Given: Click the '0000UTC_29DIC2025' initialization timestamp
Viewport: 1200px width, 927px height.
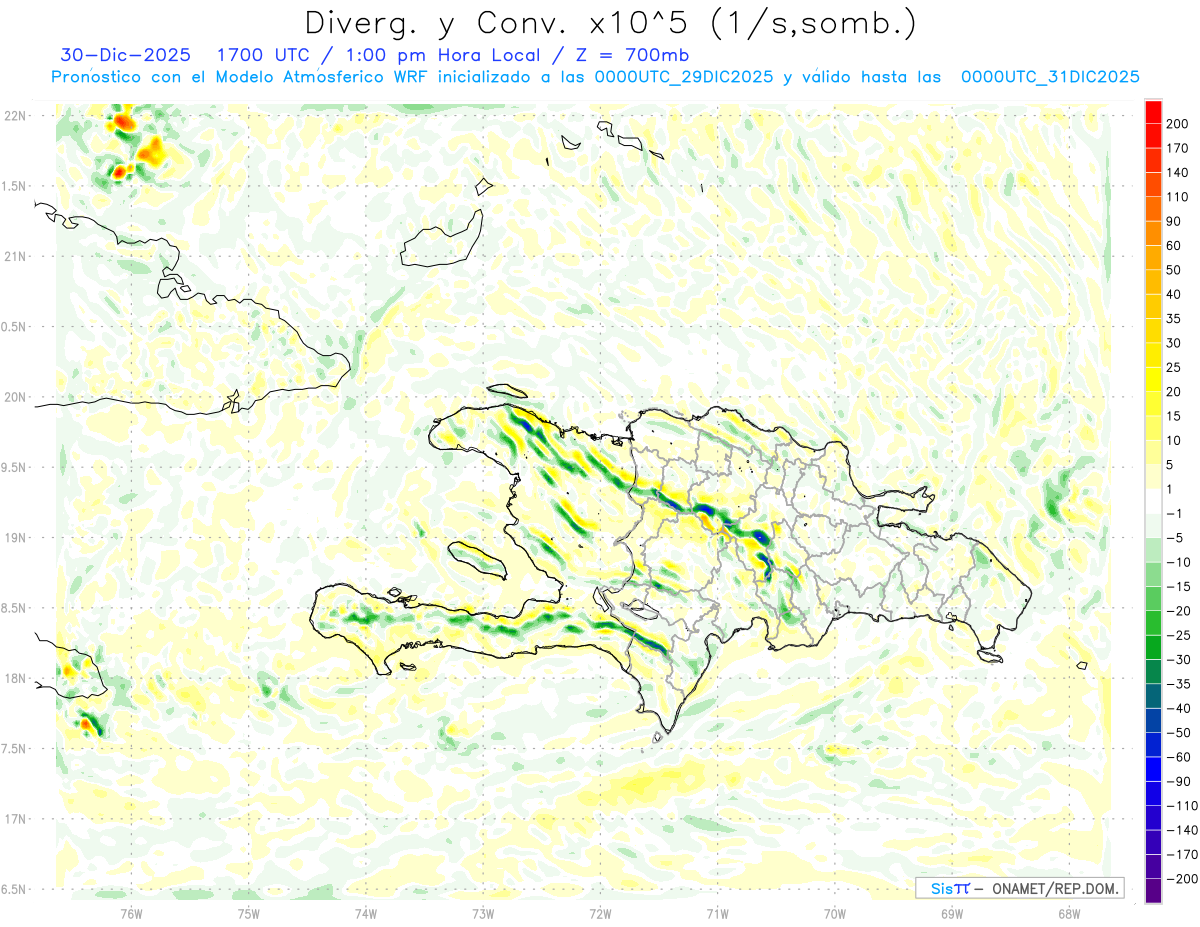Looking at the screenshot, I should coord(683,77).
